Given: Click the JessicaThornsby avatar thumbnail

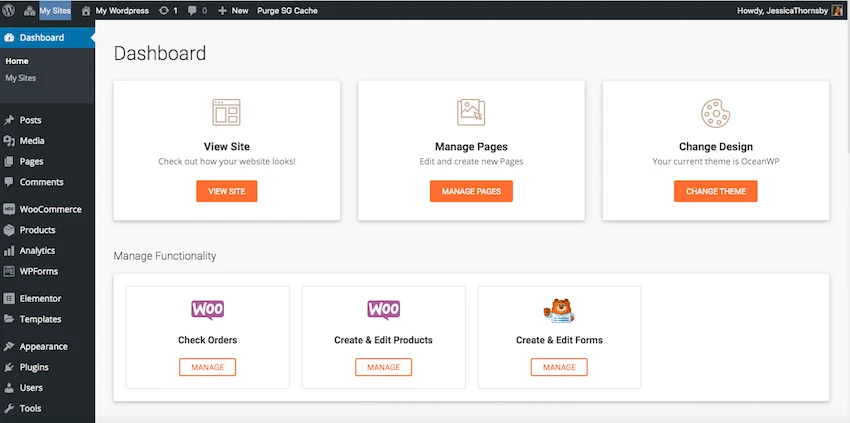Looking at the screenshot, I should click(838, 10).
